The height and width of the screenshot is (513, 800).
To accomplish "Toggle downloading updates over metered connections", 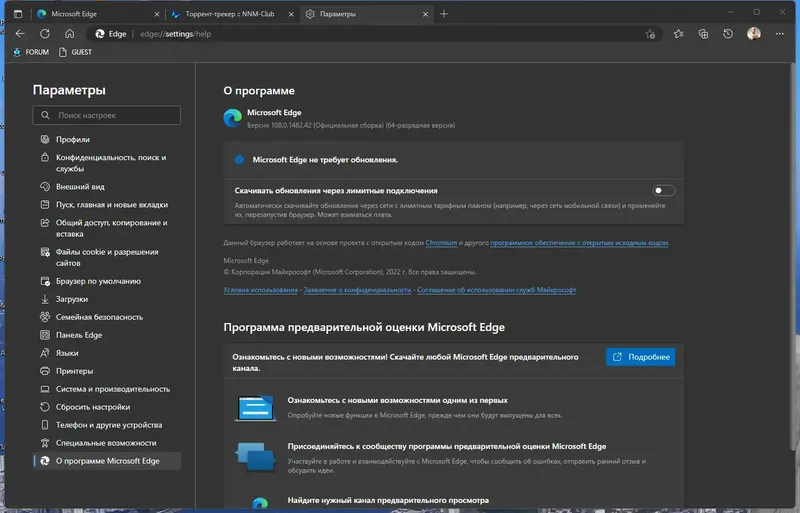I will click(663, 190).
